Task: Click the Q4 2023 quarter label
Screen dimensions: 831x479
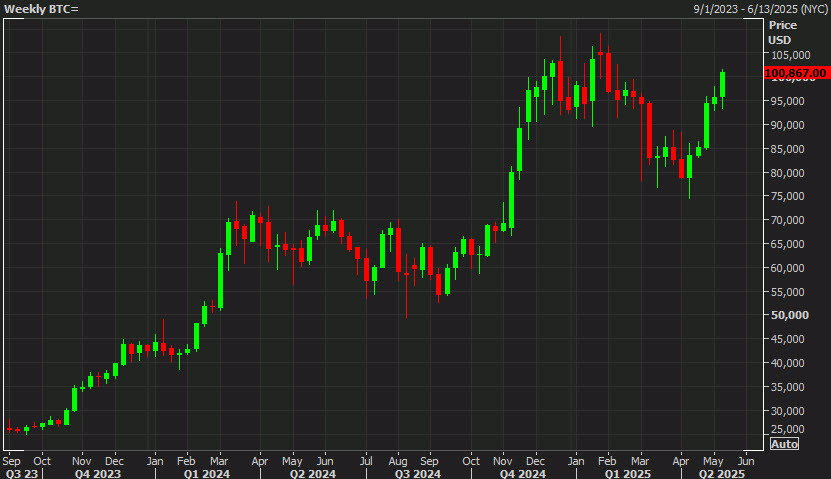Action: coord(100,474)
